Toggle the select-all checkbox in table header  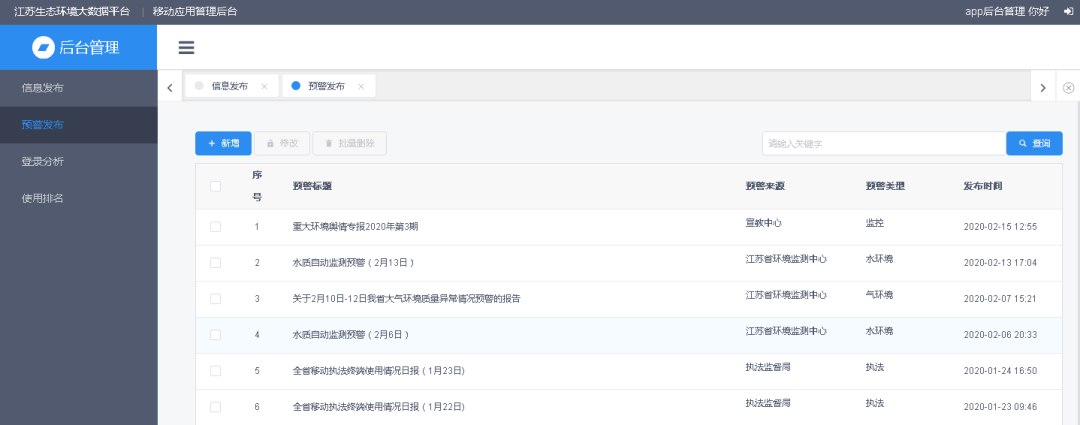click(x=215, y=186)
